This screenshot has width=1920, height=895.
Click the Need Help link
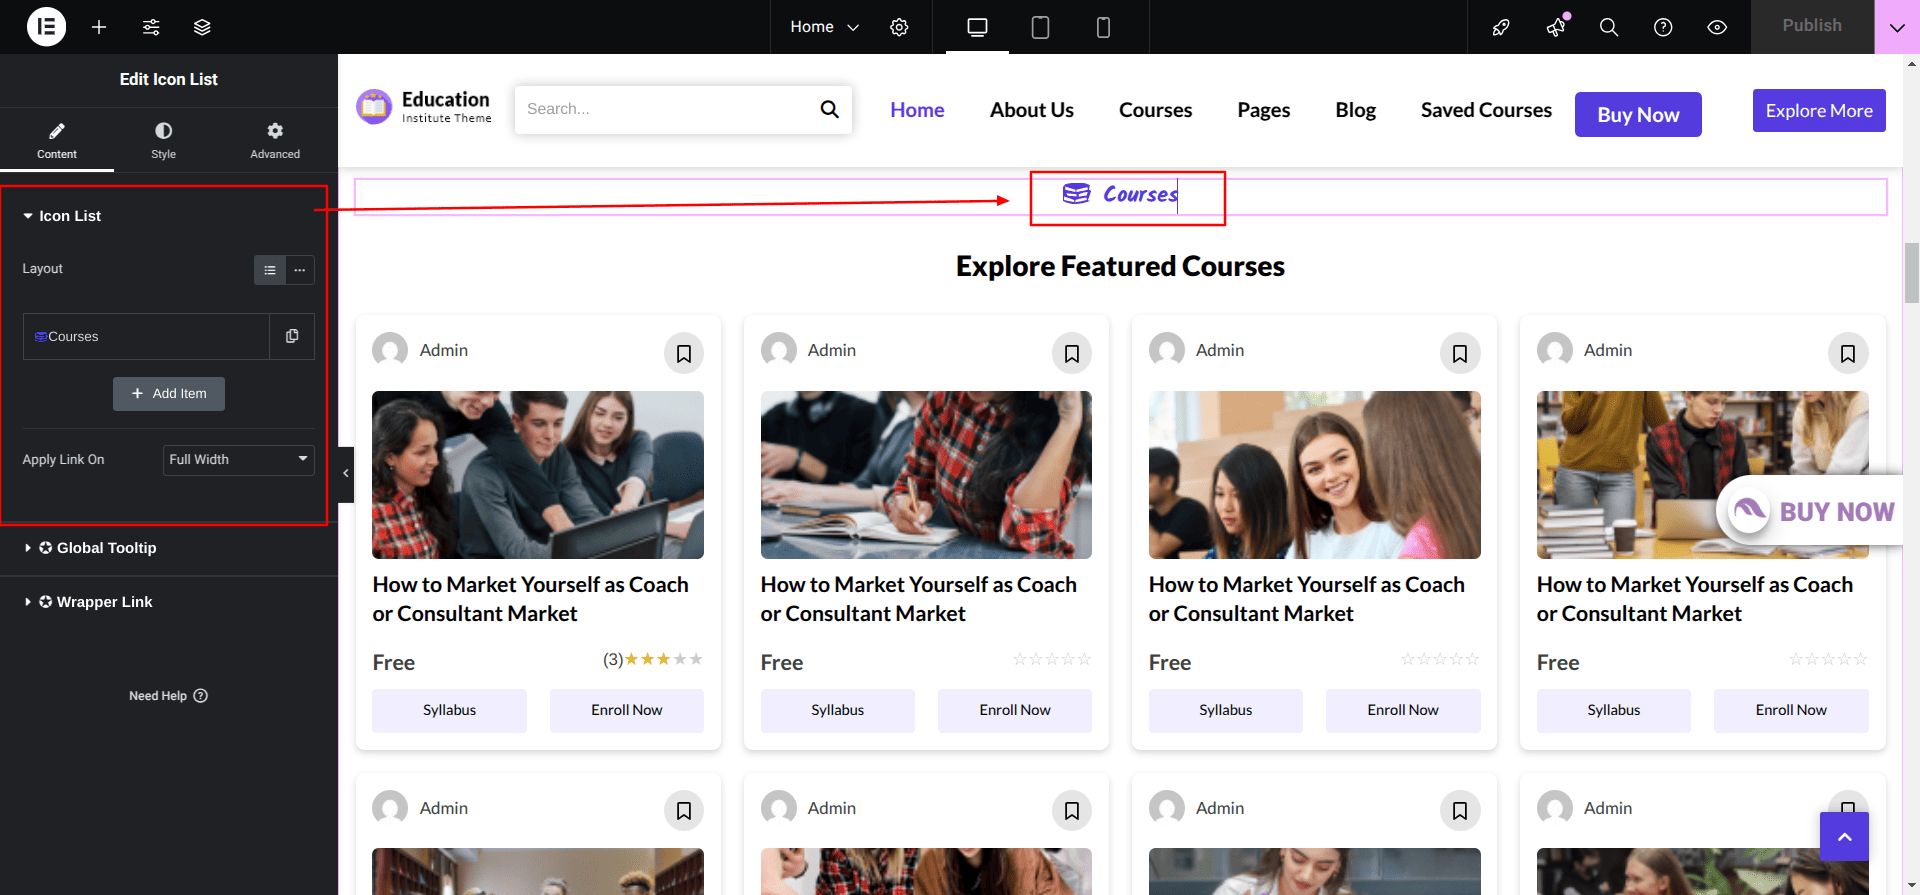coord(168,696)
